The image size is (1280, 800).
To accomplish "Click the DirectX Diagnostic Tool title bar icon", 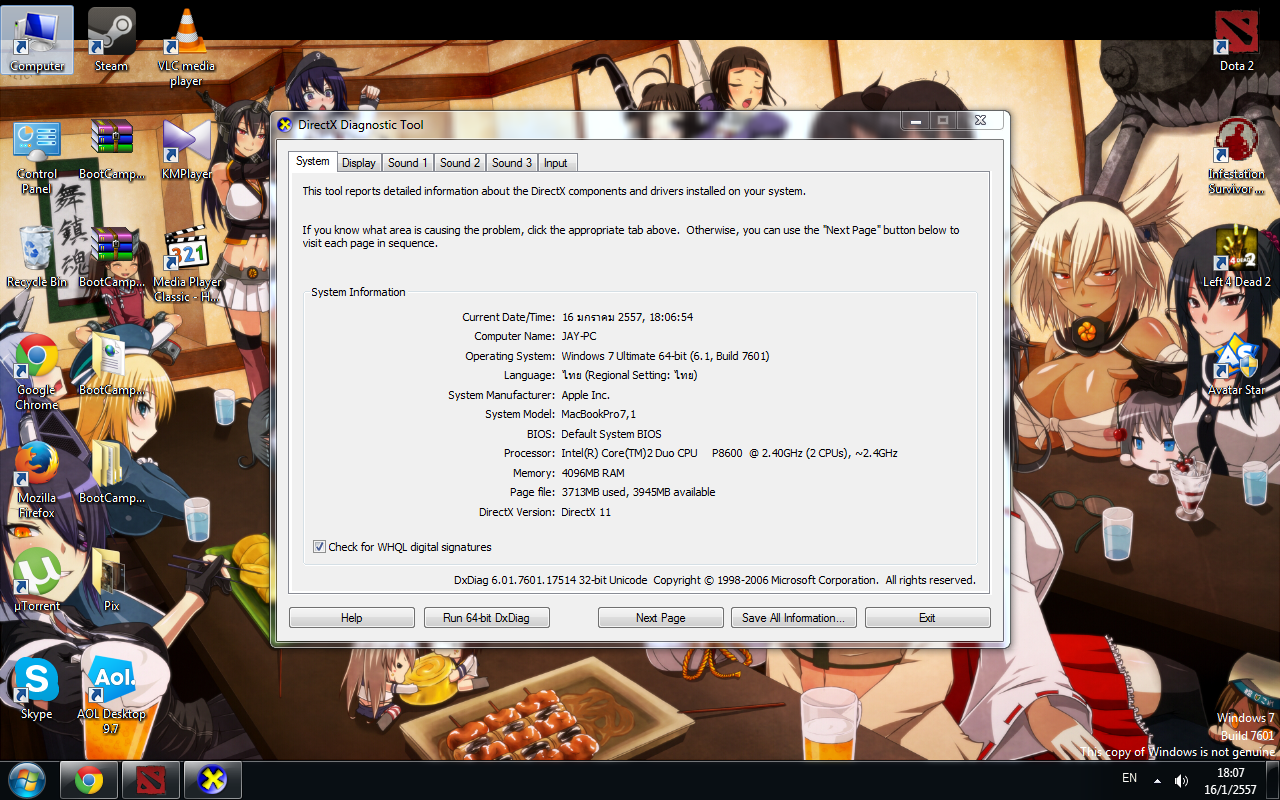I will coord(285,125).
